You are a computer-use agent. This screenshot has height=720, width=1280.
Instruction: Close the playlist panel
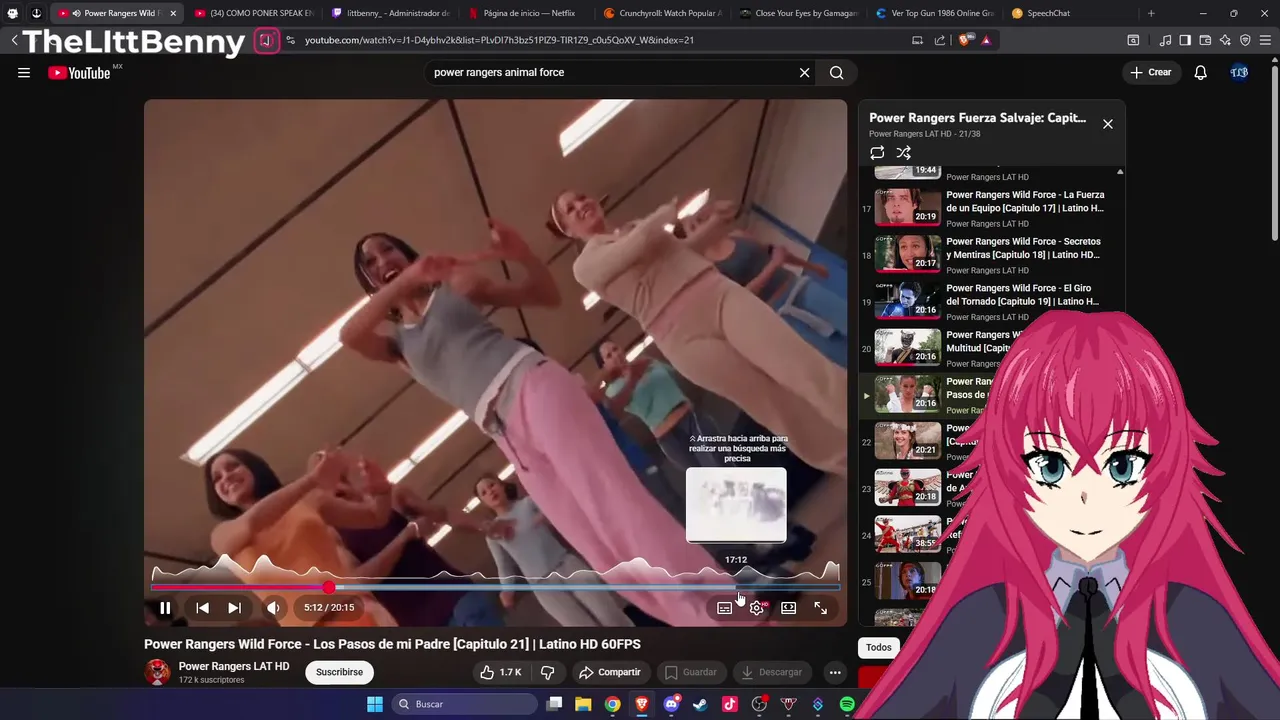point(1107,124)
